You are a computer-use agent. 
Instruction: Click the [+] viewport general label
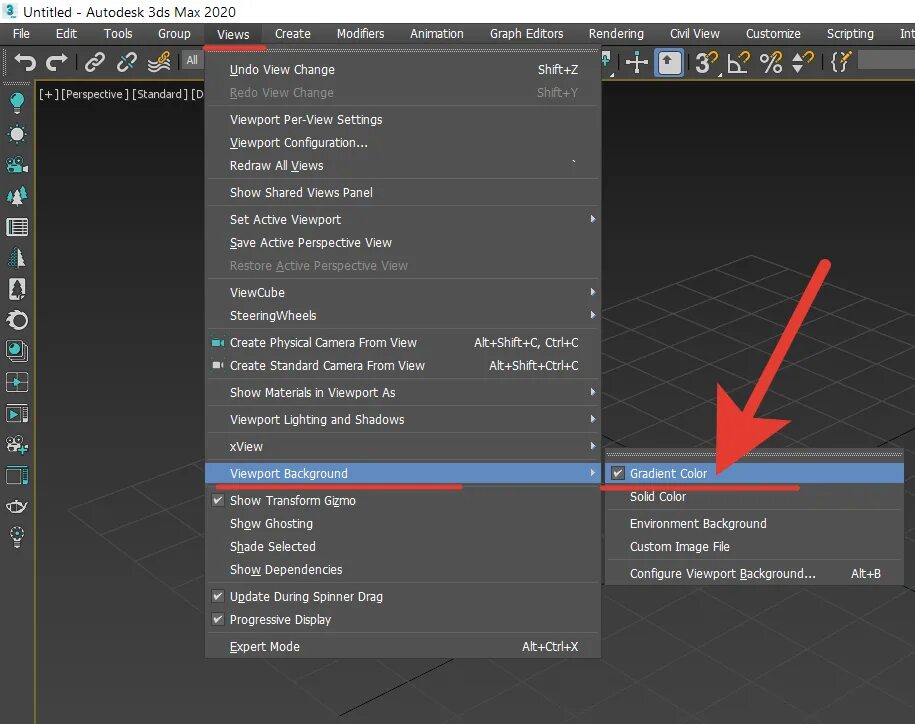[48, 94]
